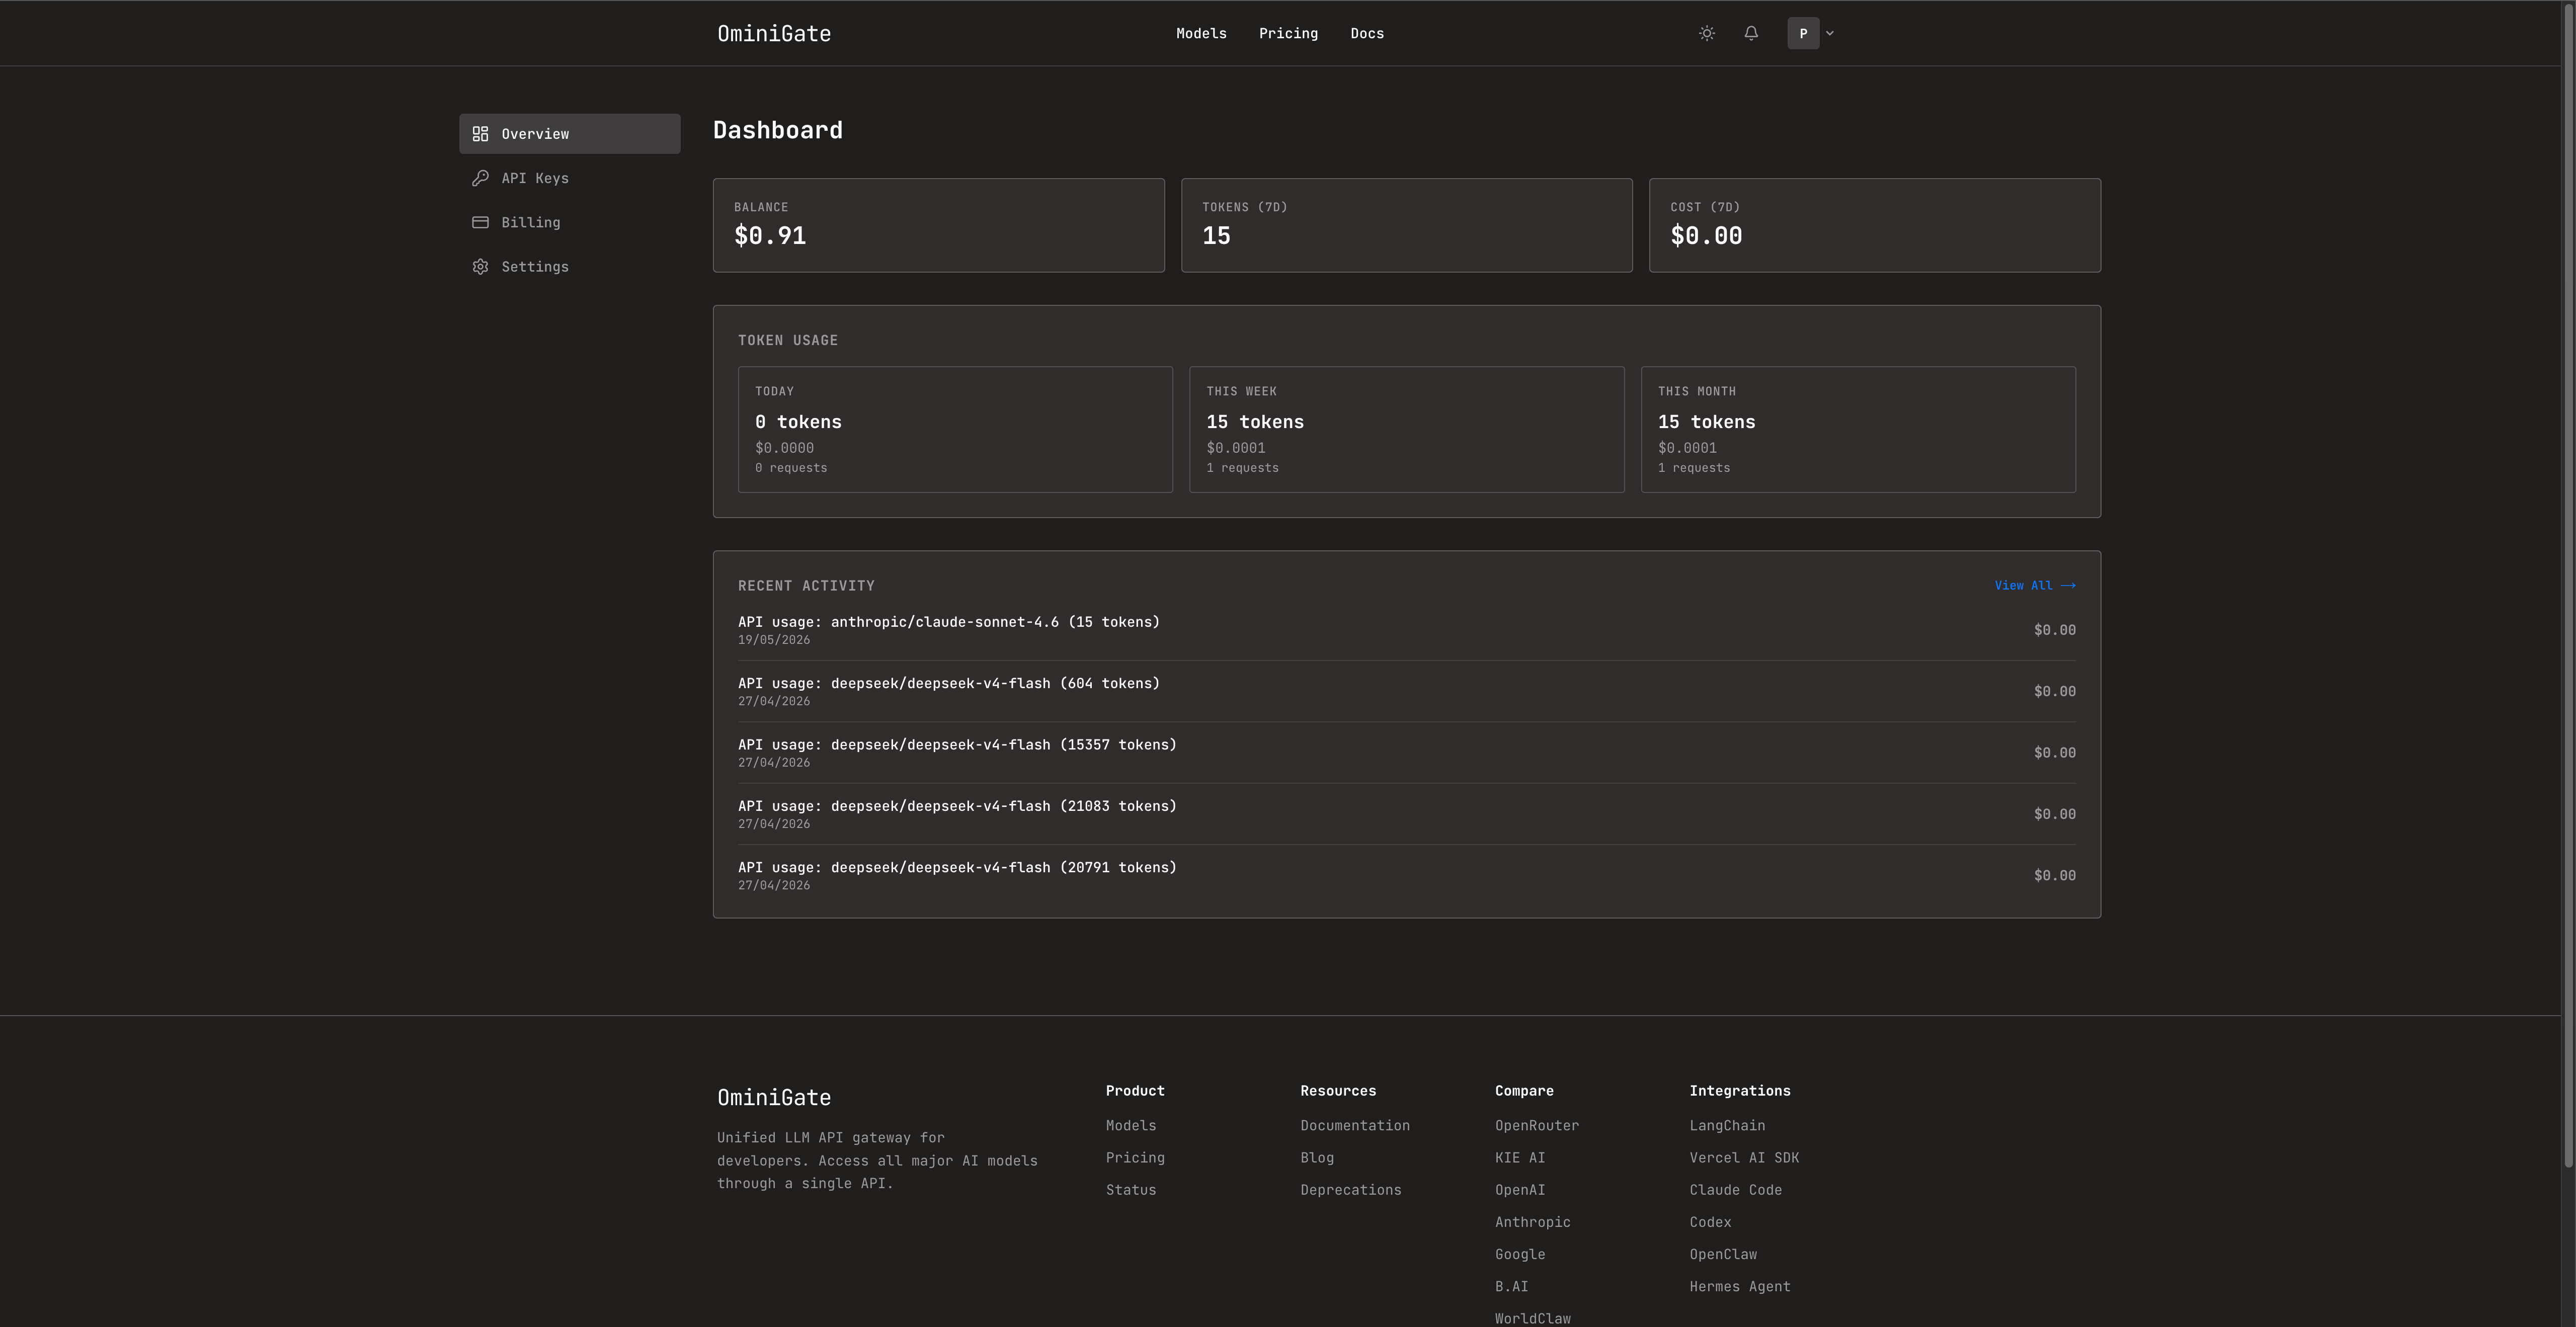This screenshot has height=1327, width=2576.
Task: Open Models in top navigation
Action: tap(1201, 33)
